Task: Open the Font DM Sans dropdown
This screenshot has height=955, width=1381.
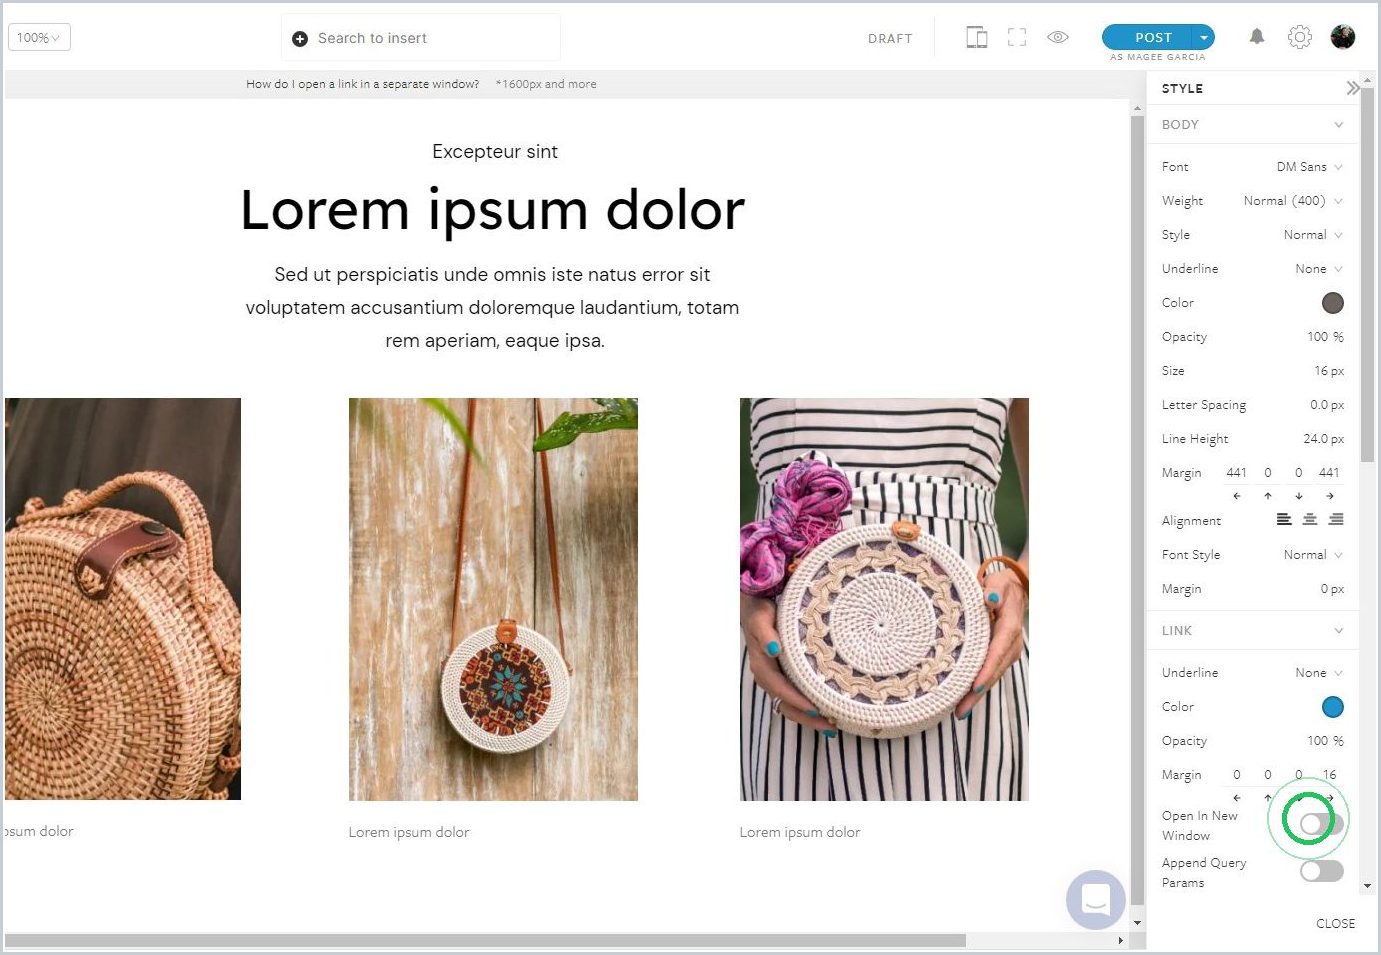Action: 1310,167
